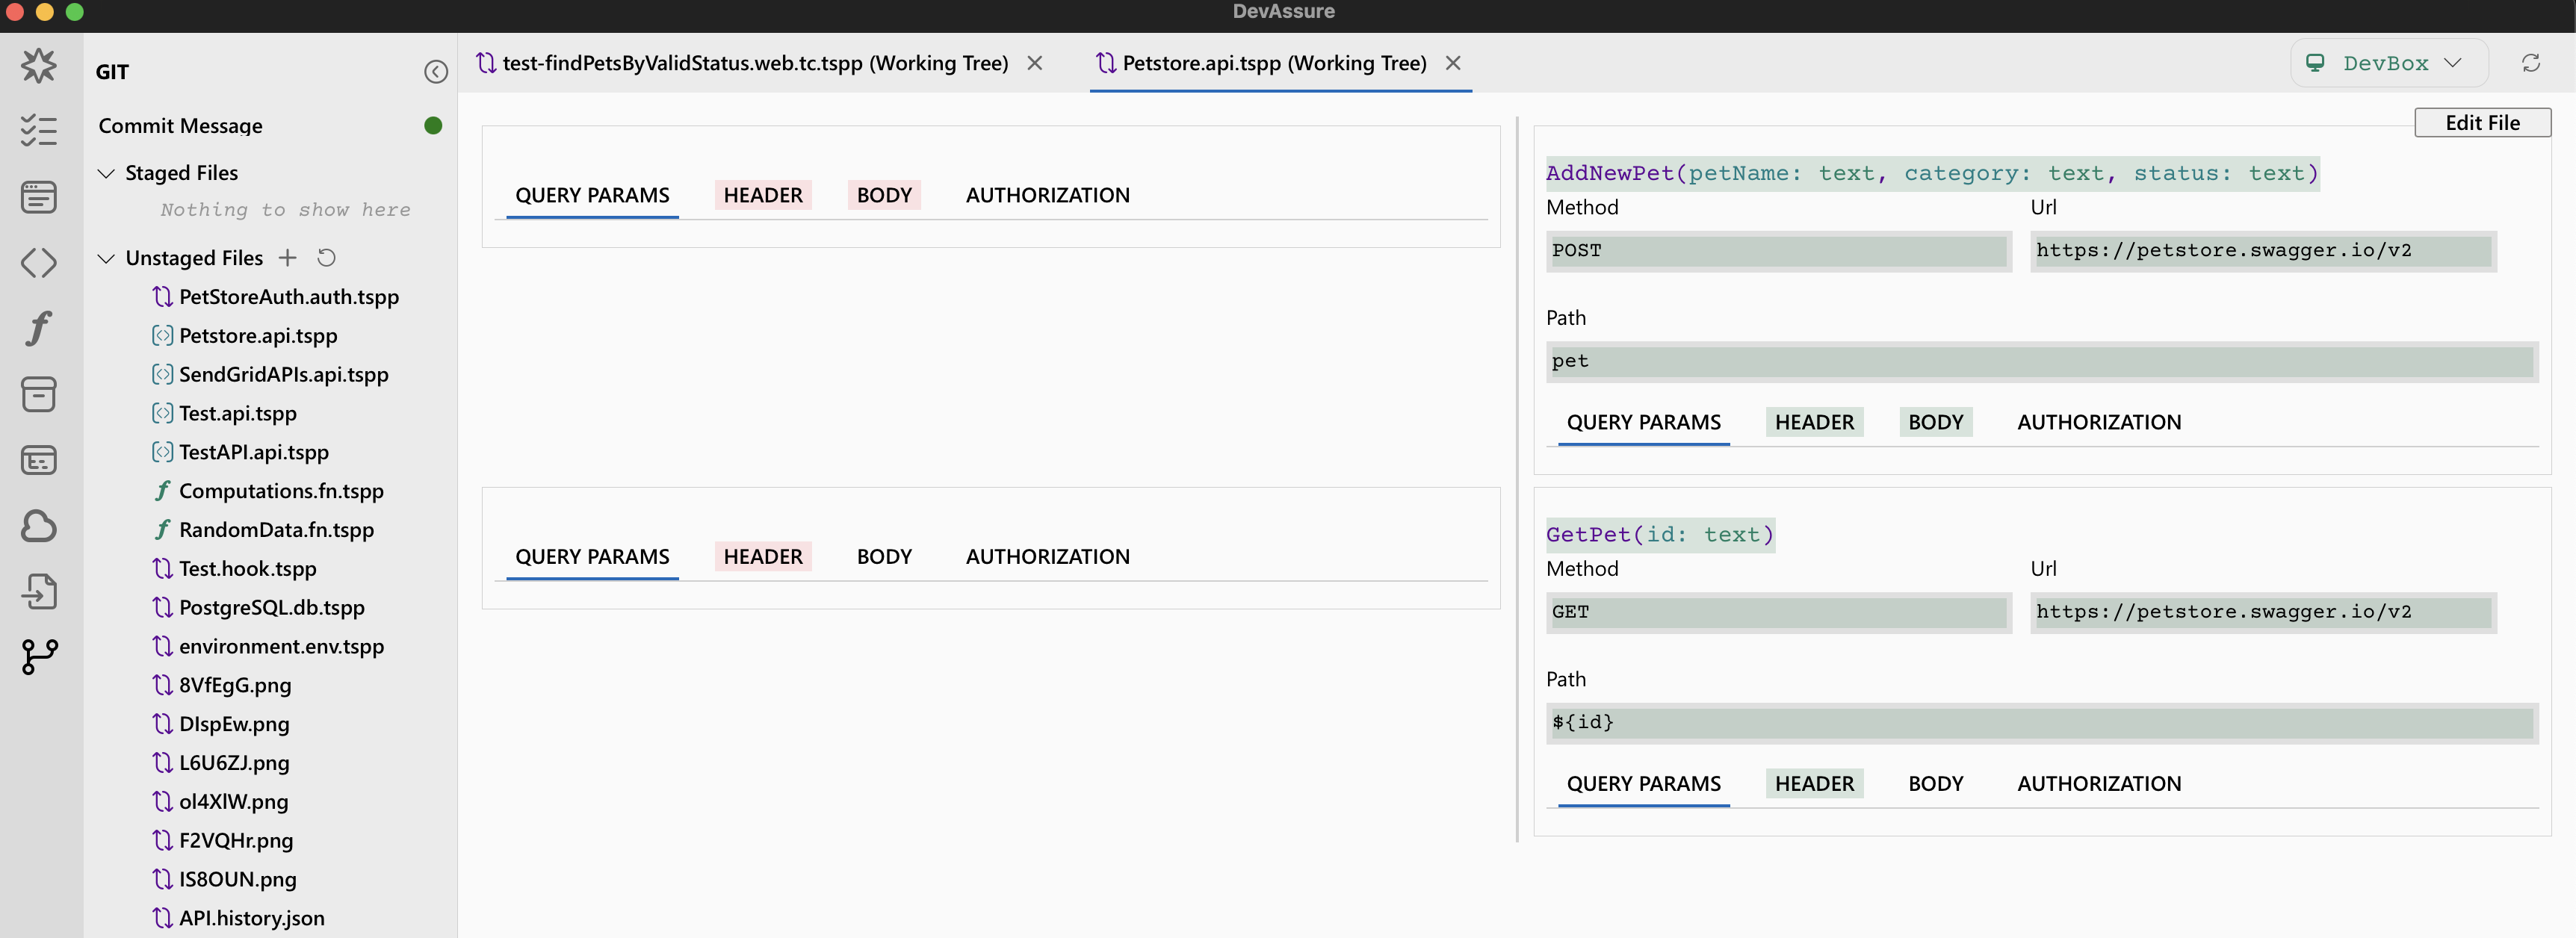Stage all files with the plus icon
Image resolution: width=2576 pixels, height=938 pixels.
coord(287,257)
